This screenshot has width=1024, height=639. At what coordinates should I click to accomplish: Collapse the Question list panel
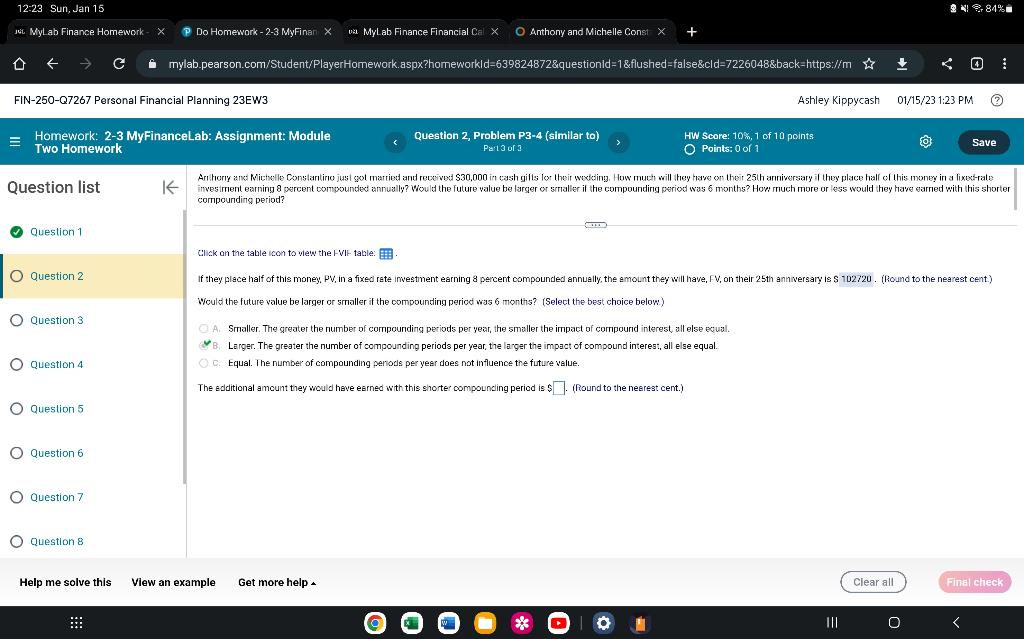170,188
